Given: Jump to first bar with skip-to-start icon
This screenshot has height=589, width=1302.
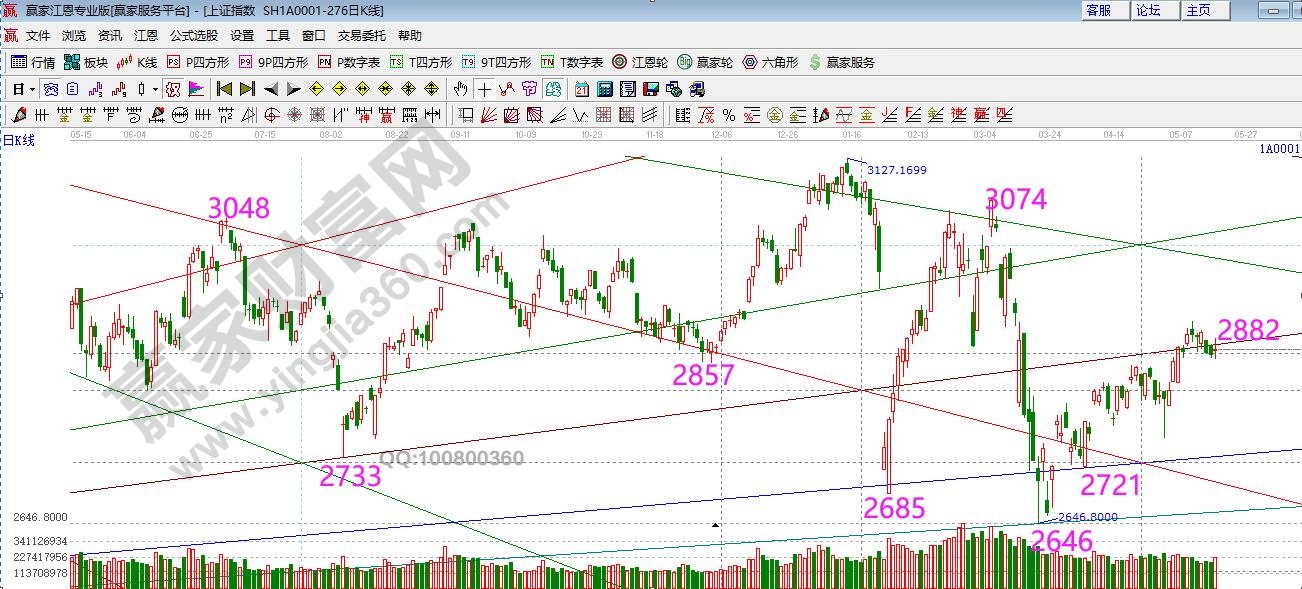Looking at the screenshot, I should point(225,89).
